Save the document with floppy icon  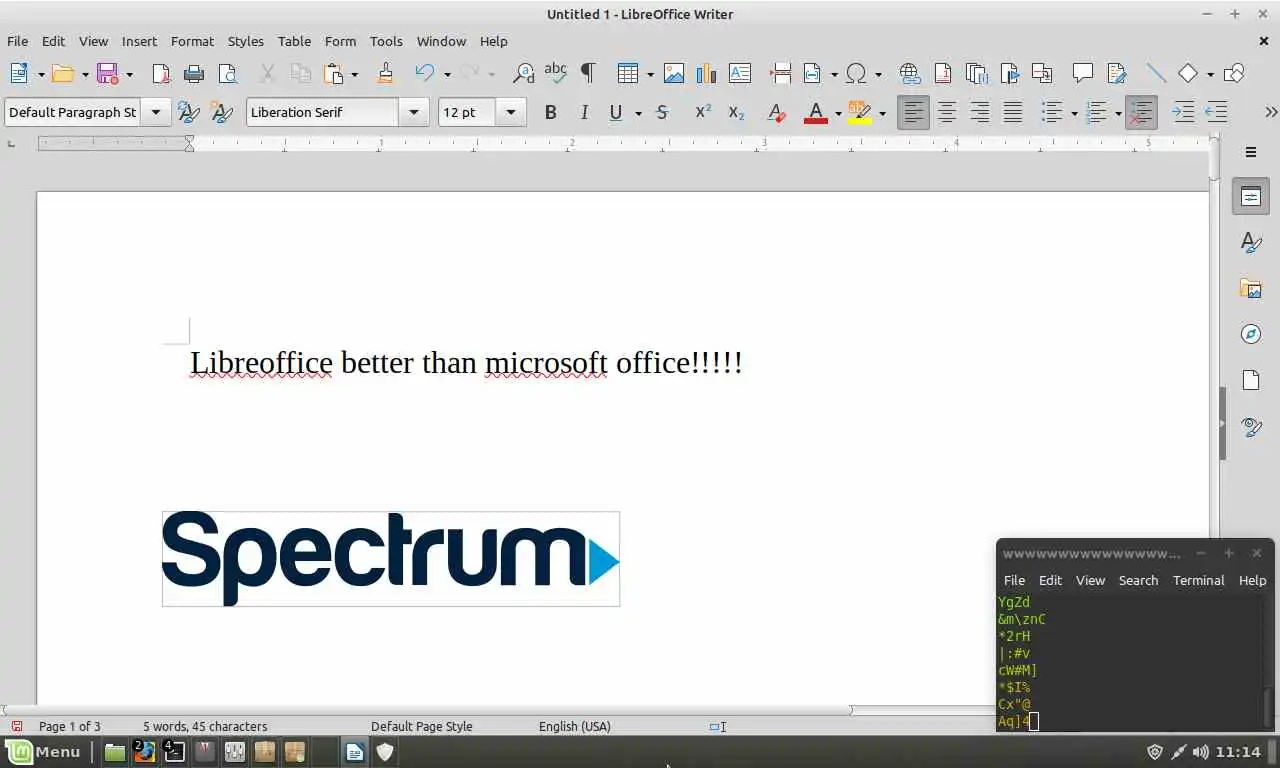click(107, 73)
